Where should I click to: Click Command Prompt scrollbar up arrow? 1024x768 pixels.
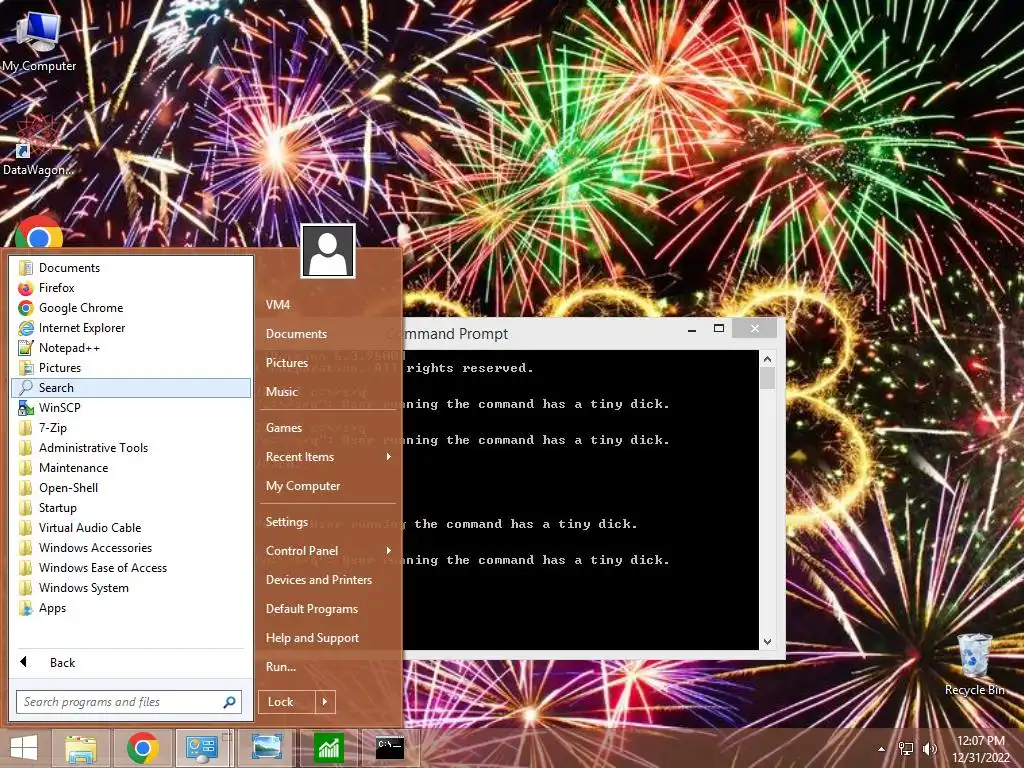[x=767, y=359]
